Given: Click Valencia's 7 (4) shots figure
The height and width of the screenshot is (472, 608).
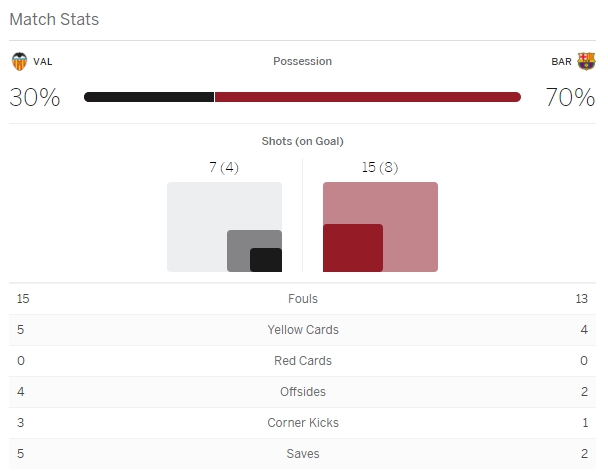Looking at the screenshot, I should click(x=224, y=167).
